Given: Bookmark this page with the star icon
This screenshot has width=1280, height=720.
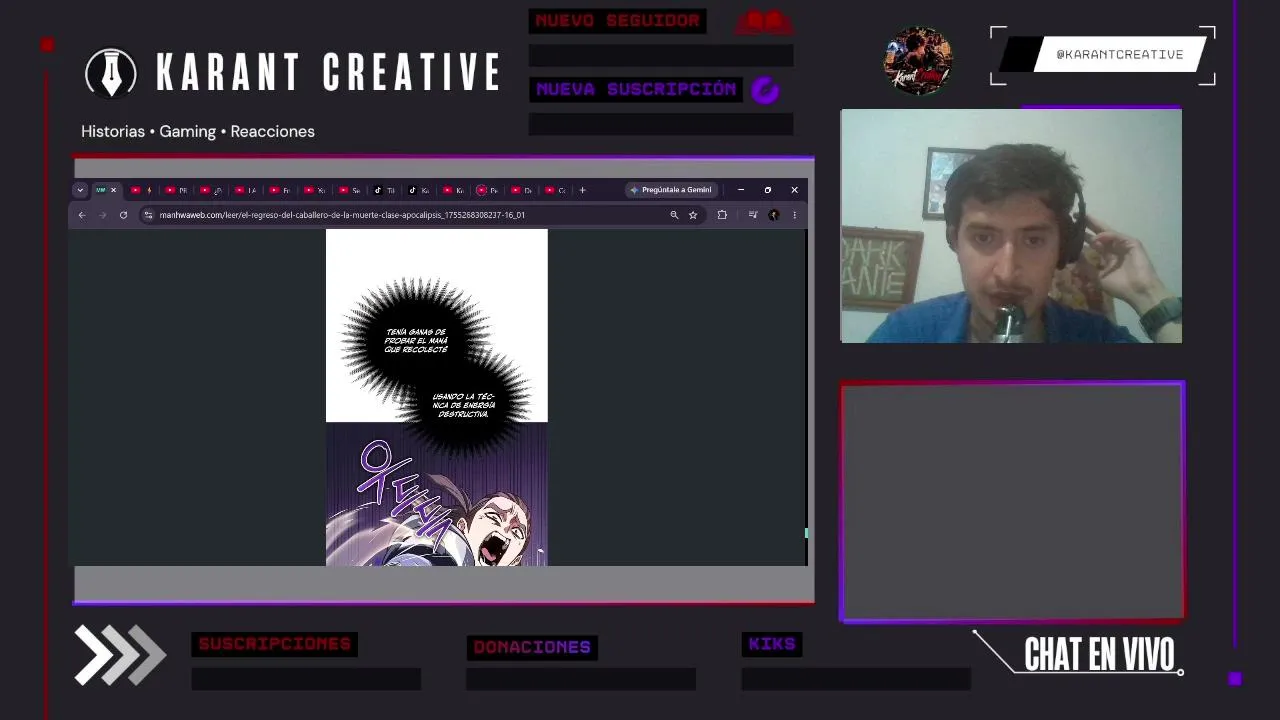Looking at the screenshot, I should [x=692, y=215].
